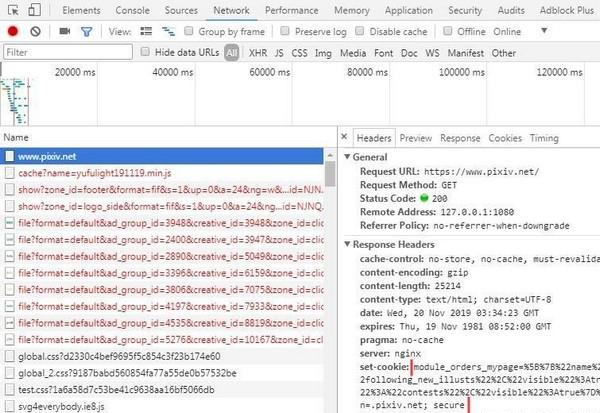Tick the Disable cache checkbox
Viewport: 600px width, 413px height.
click(359, 31)
